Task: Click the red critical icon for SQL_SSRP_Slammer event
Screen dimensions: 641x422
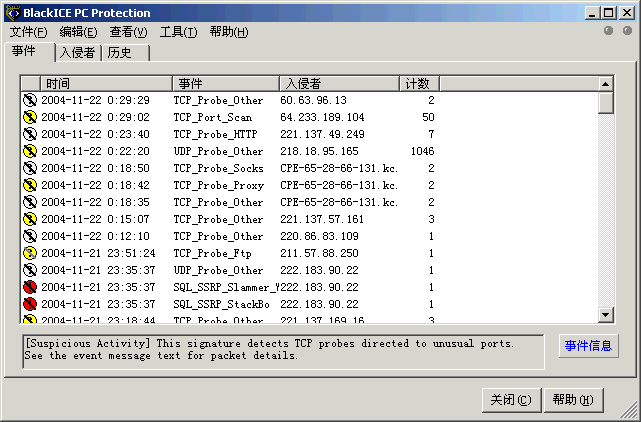Action: tap(30, 287)
